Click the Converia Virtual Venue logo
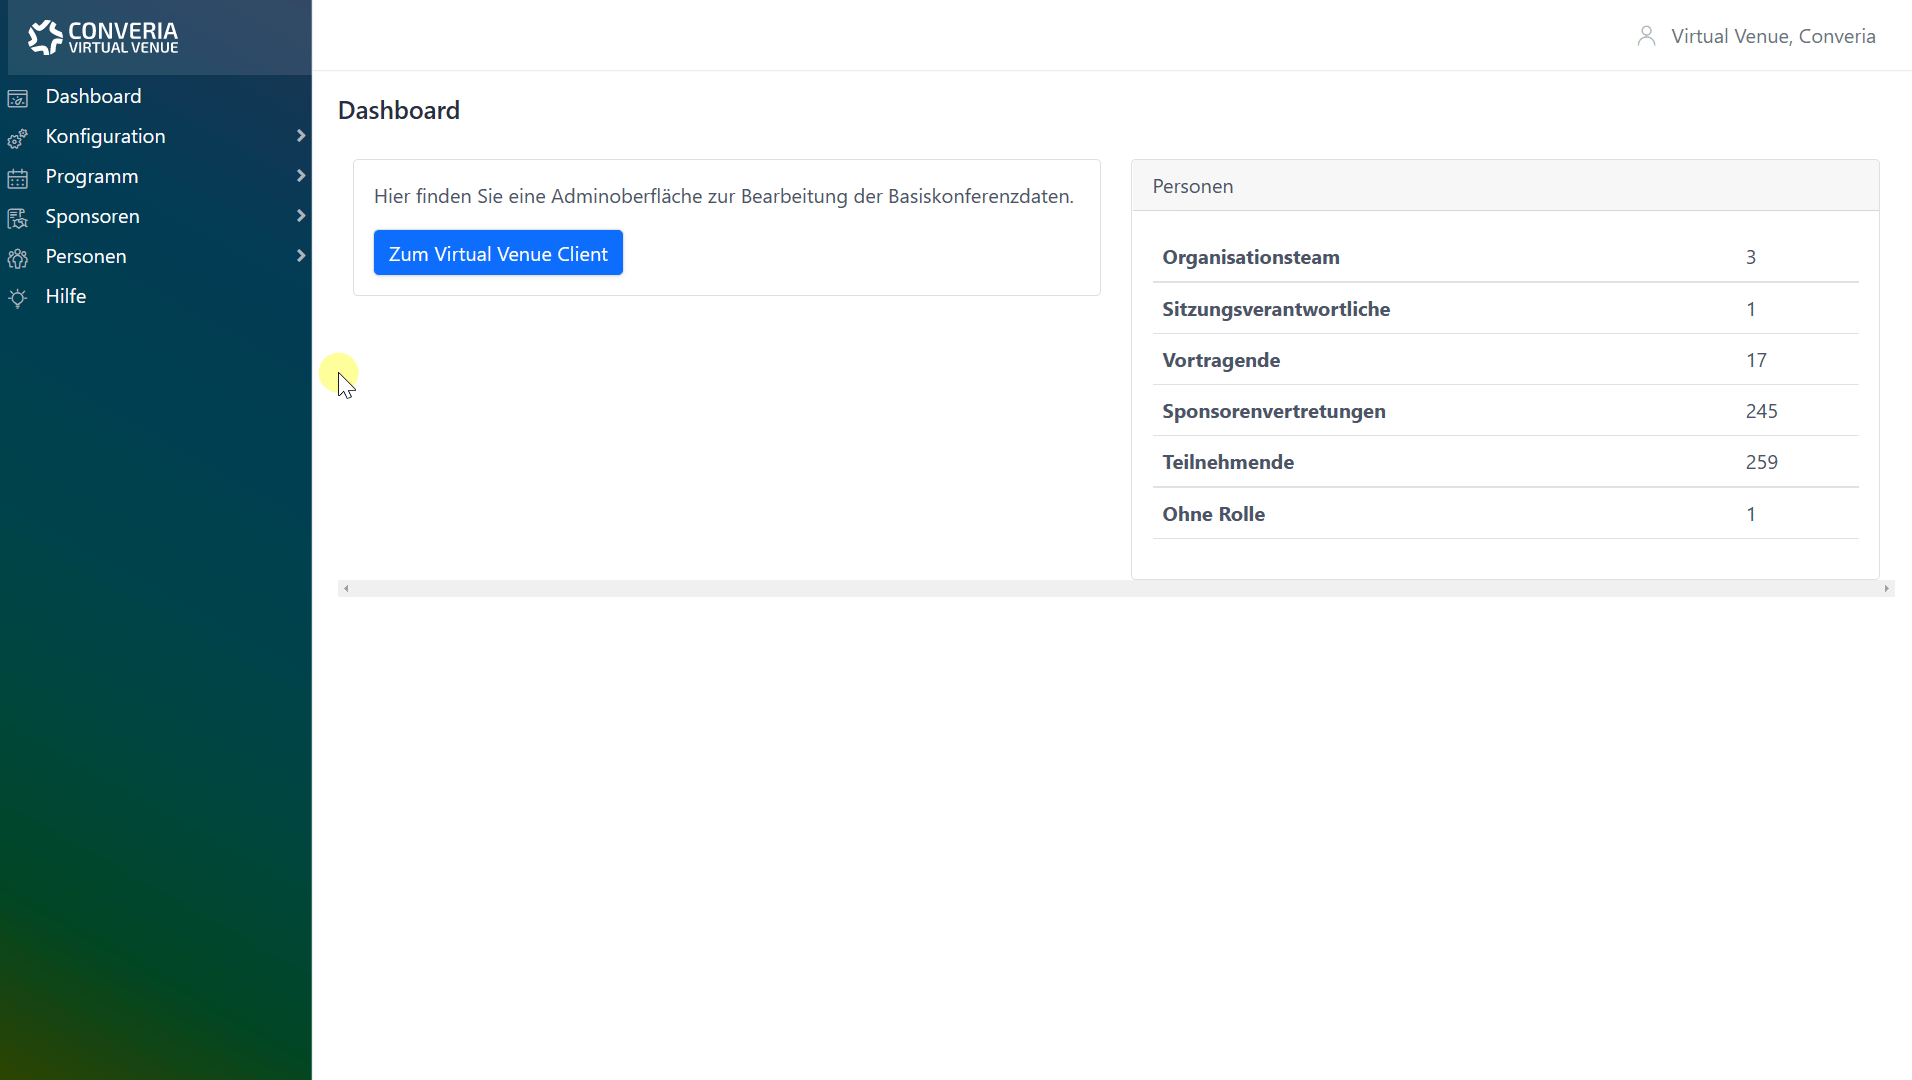Screen dimensions: 1912x1080 [103, 37]
